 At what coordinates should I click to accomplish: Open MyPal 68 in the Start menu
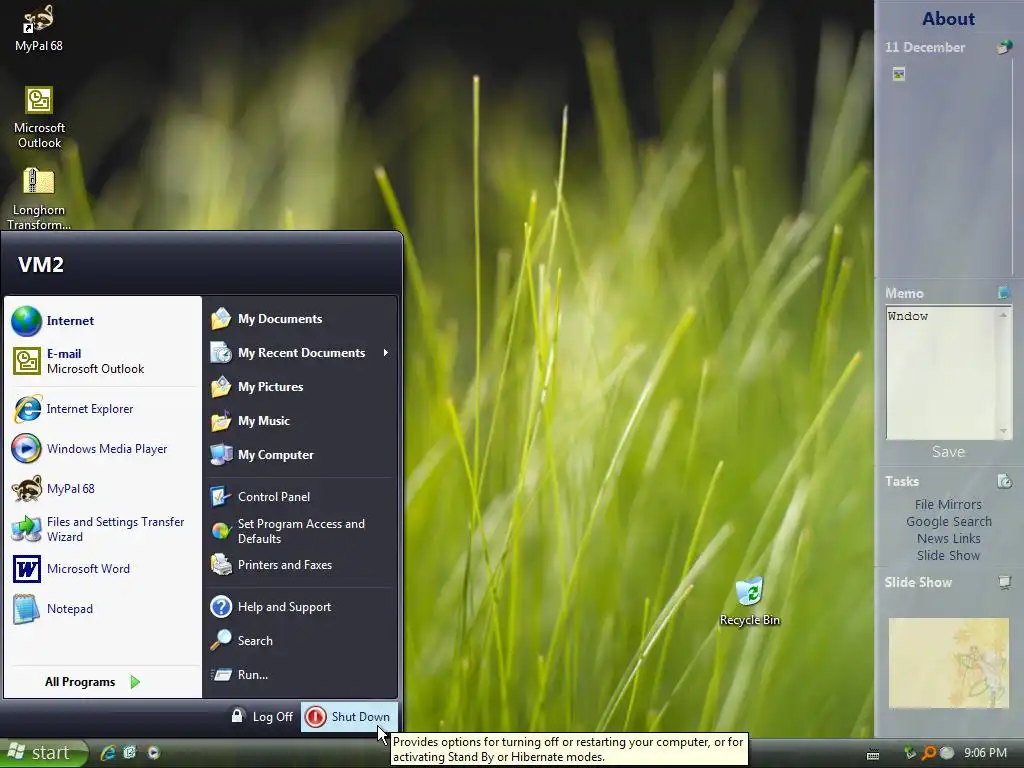coord(103,488)
